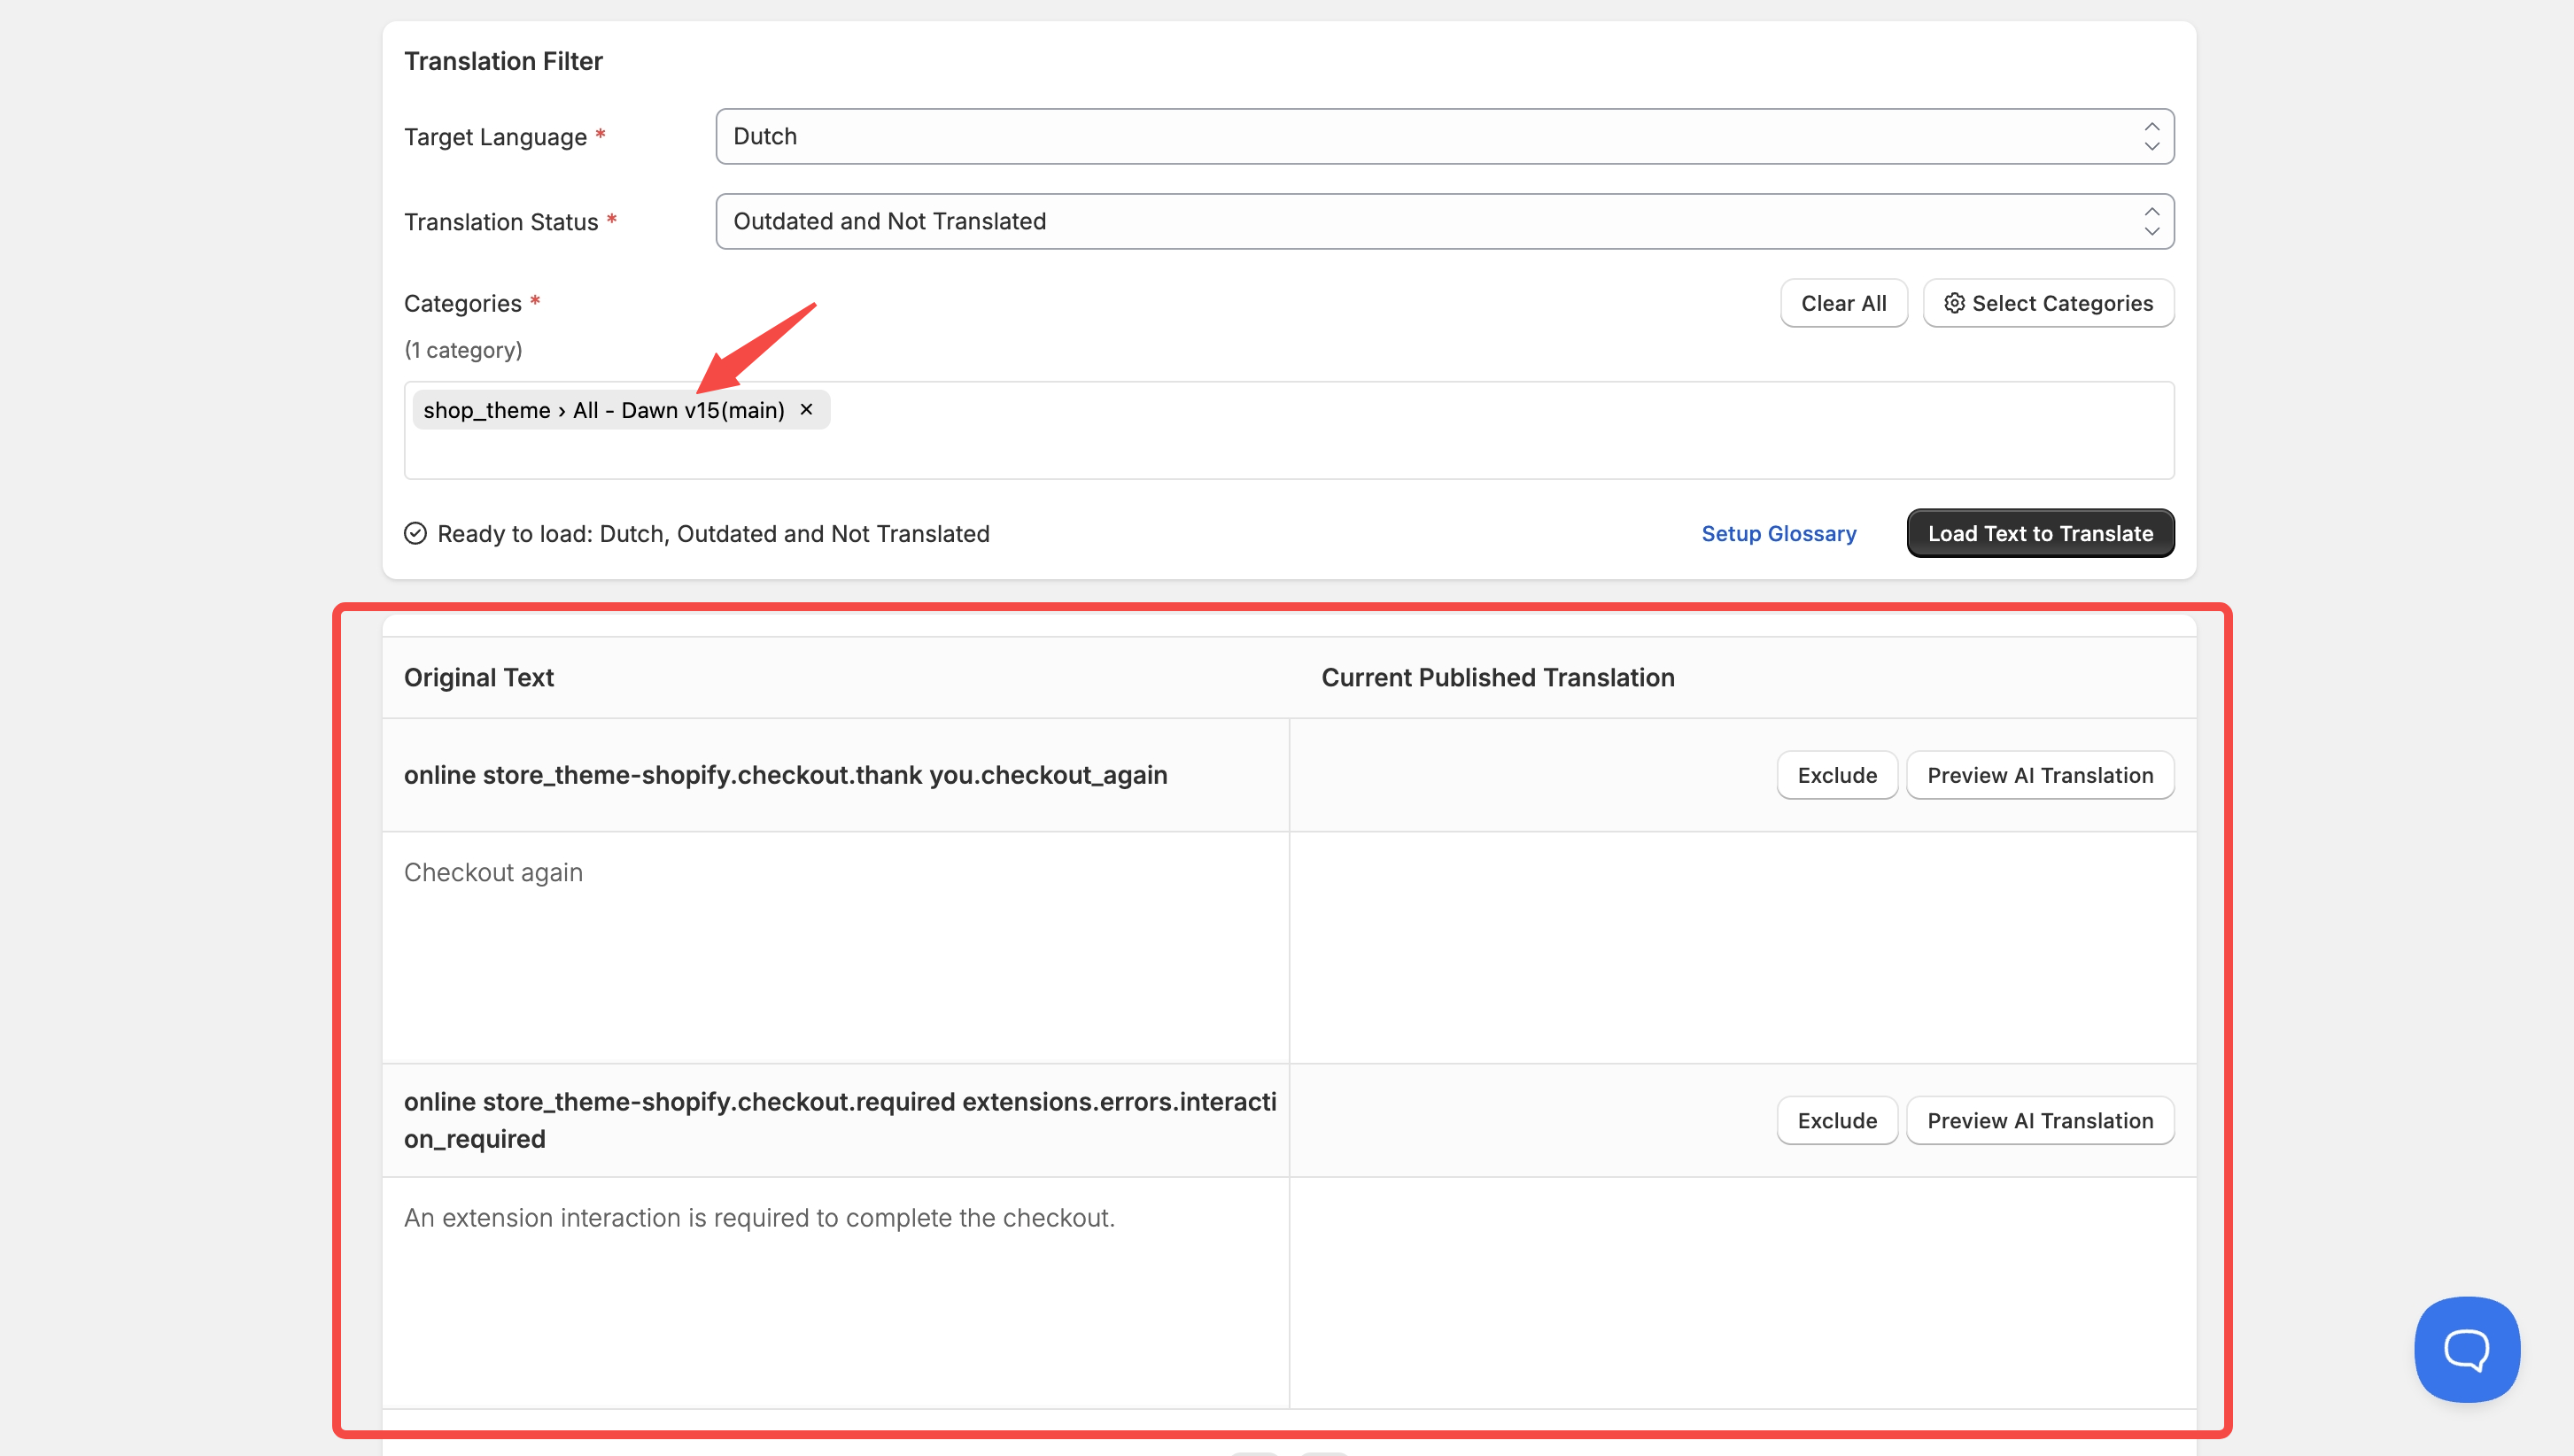Exclude the checkout_again translation entry
The width and height of the screenshot is (2574, 1456).
click(1836, 775)
